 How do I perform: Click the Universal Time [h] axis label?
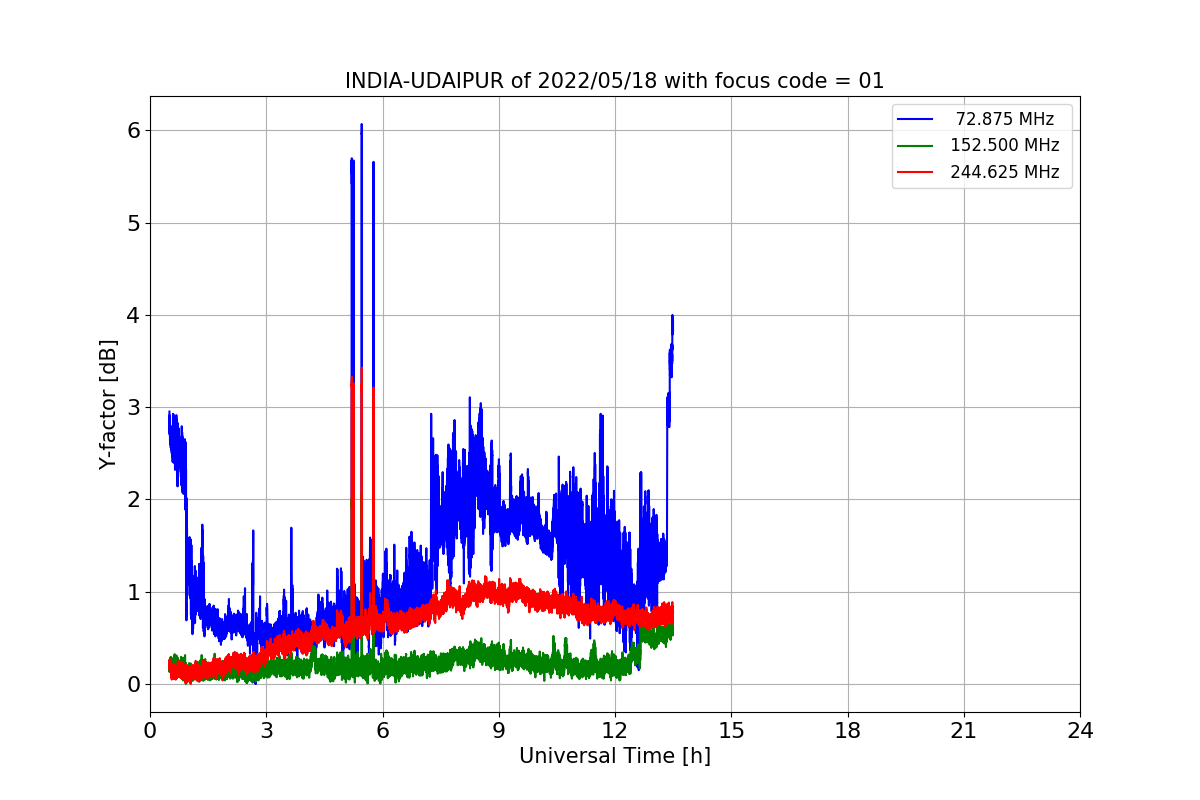point(615,757)
